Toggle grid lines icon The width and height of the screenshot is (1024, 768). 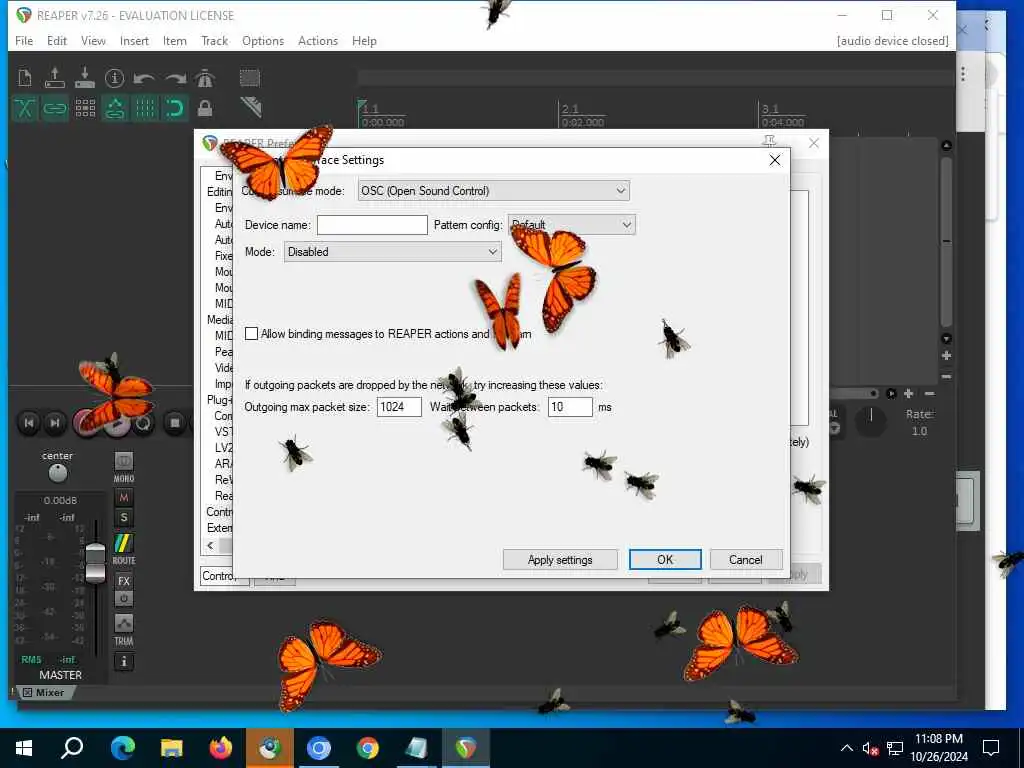(145, 108)
